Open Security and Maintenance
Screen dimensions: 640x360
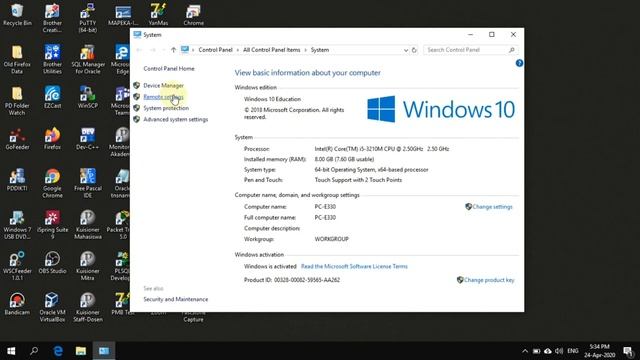pos(176,299)
